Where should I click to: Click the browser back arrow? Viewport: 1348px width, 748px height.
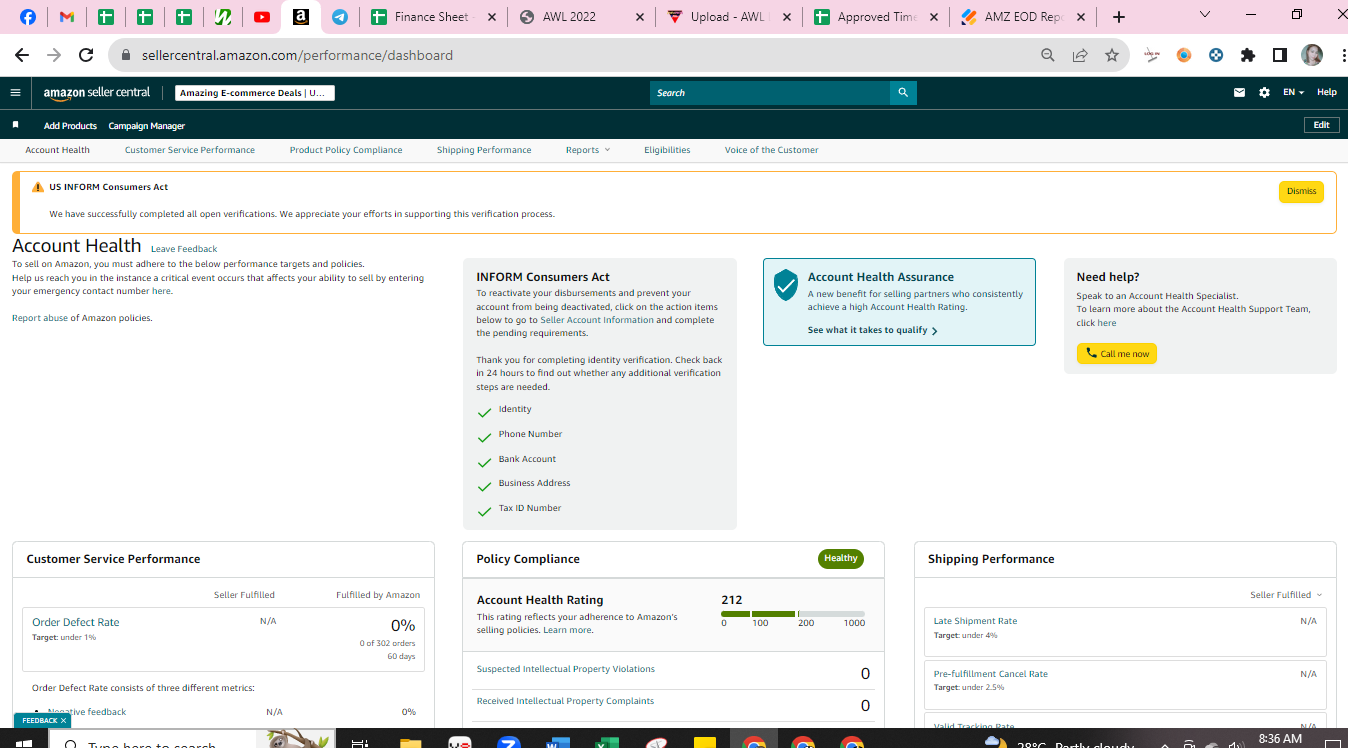[x=22, y=56]
